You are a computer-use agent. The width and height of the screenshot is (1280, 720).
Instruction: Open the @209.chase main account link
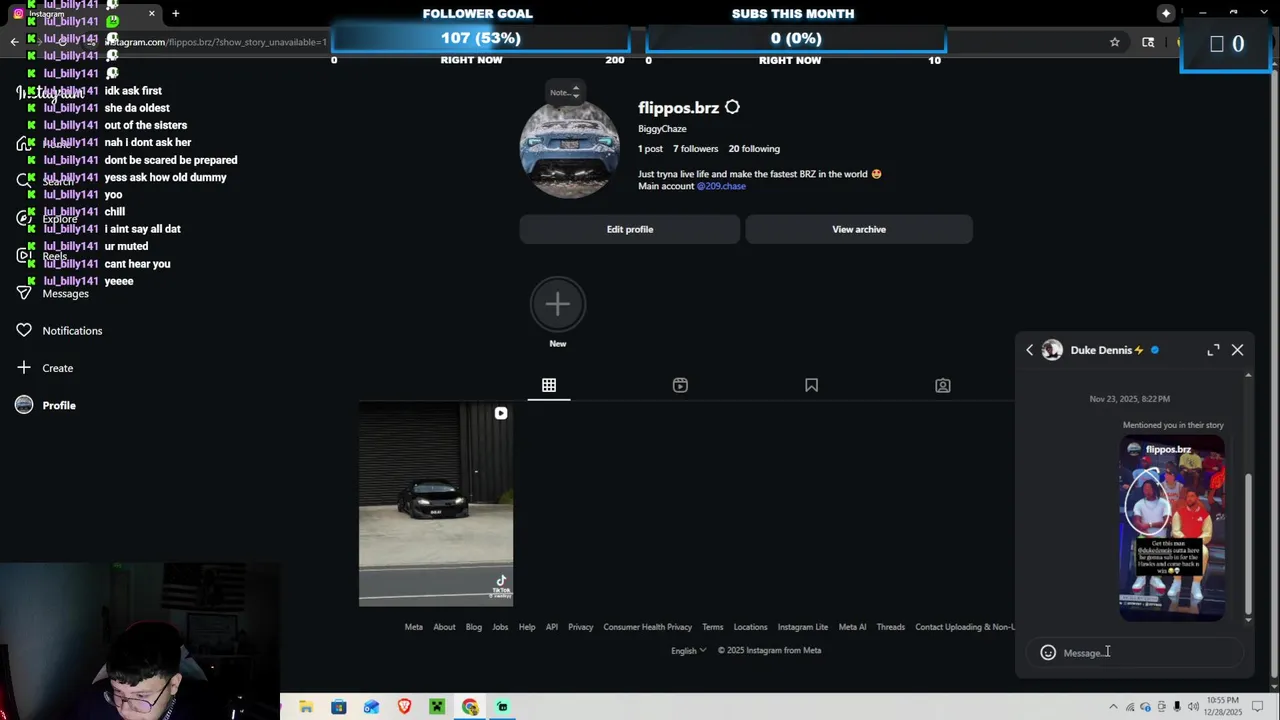[x=720, y=186]
